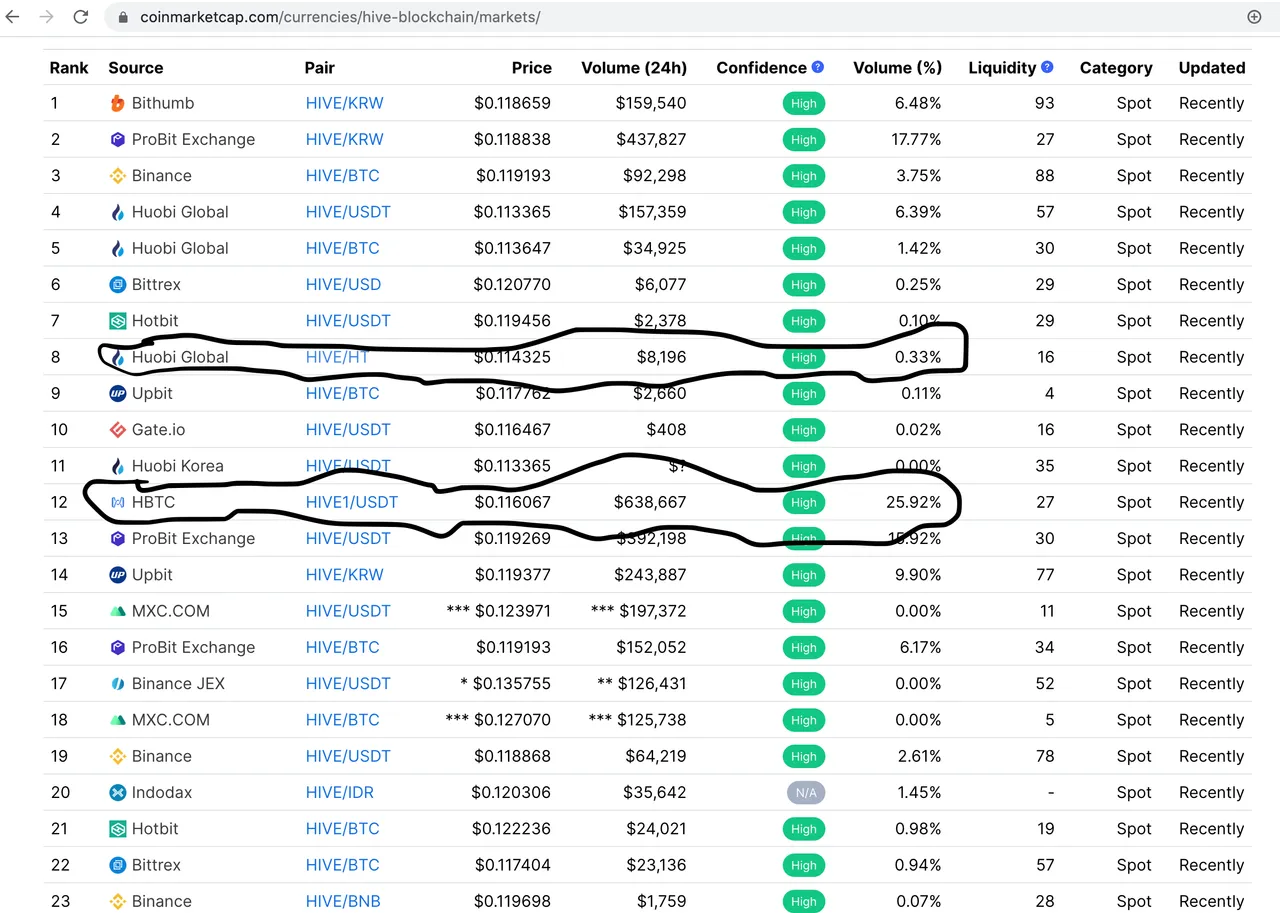Click the Binance logo in row 23
Viewport: 1280px width, 913px height.
click(117, 901)
